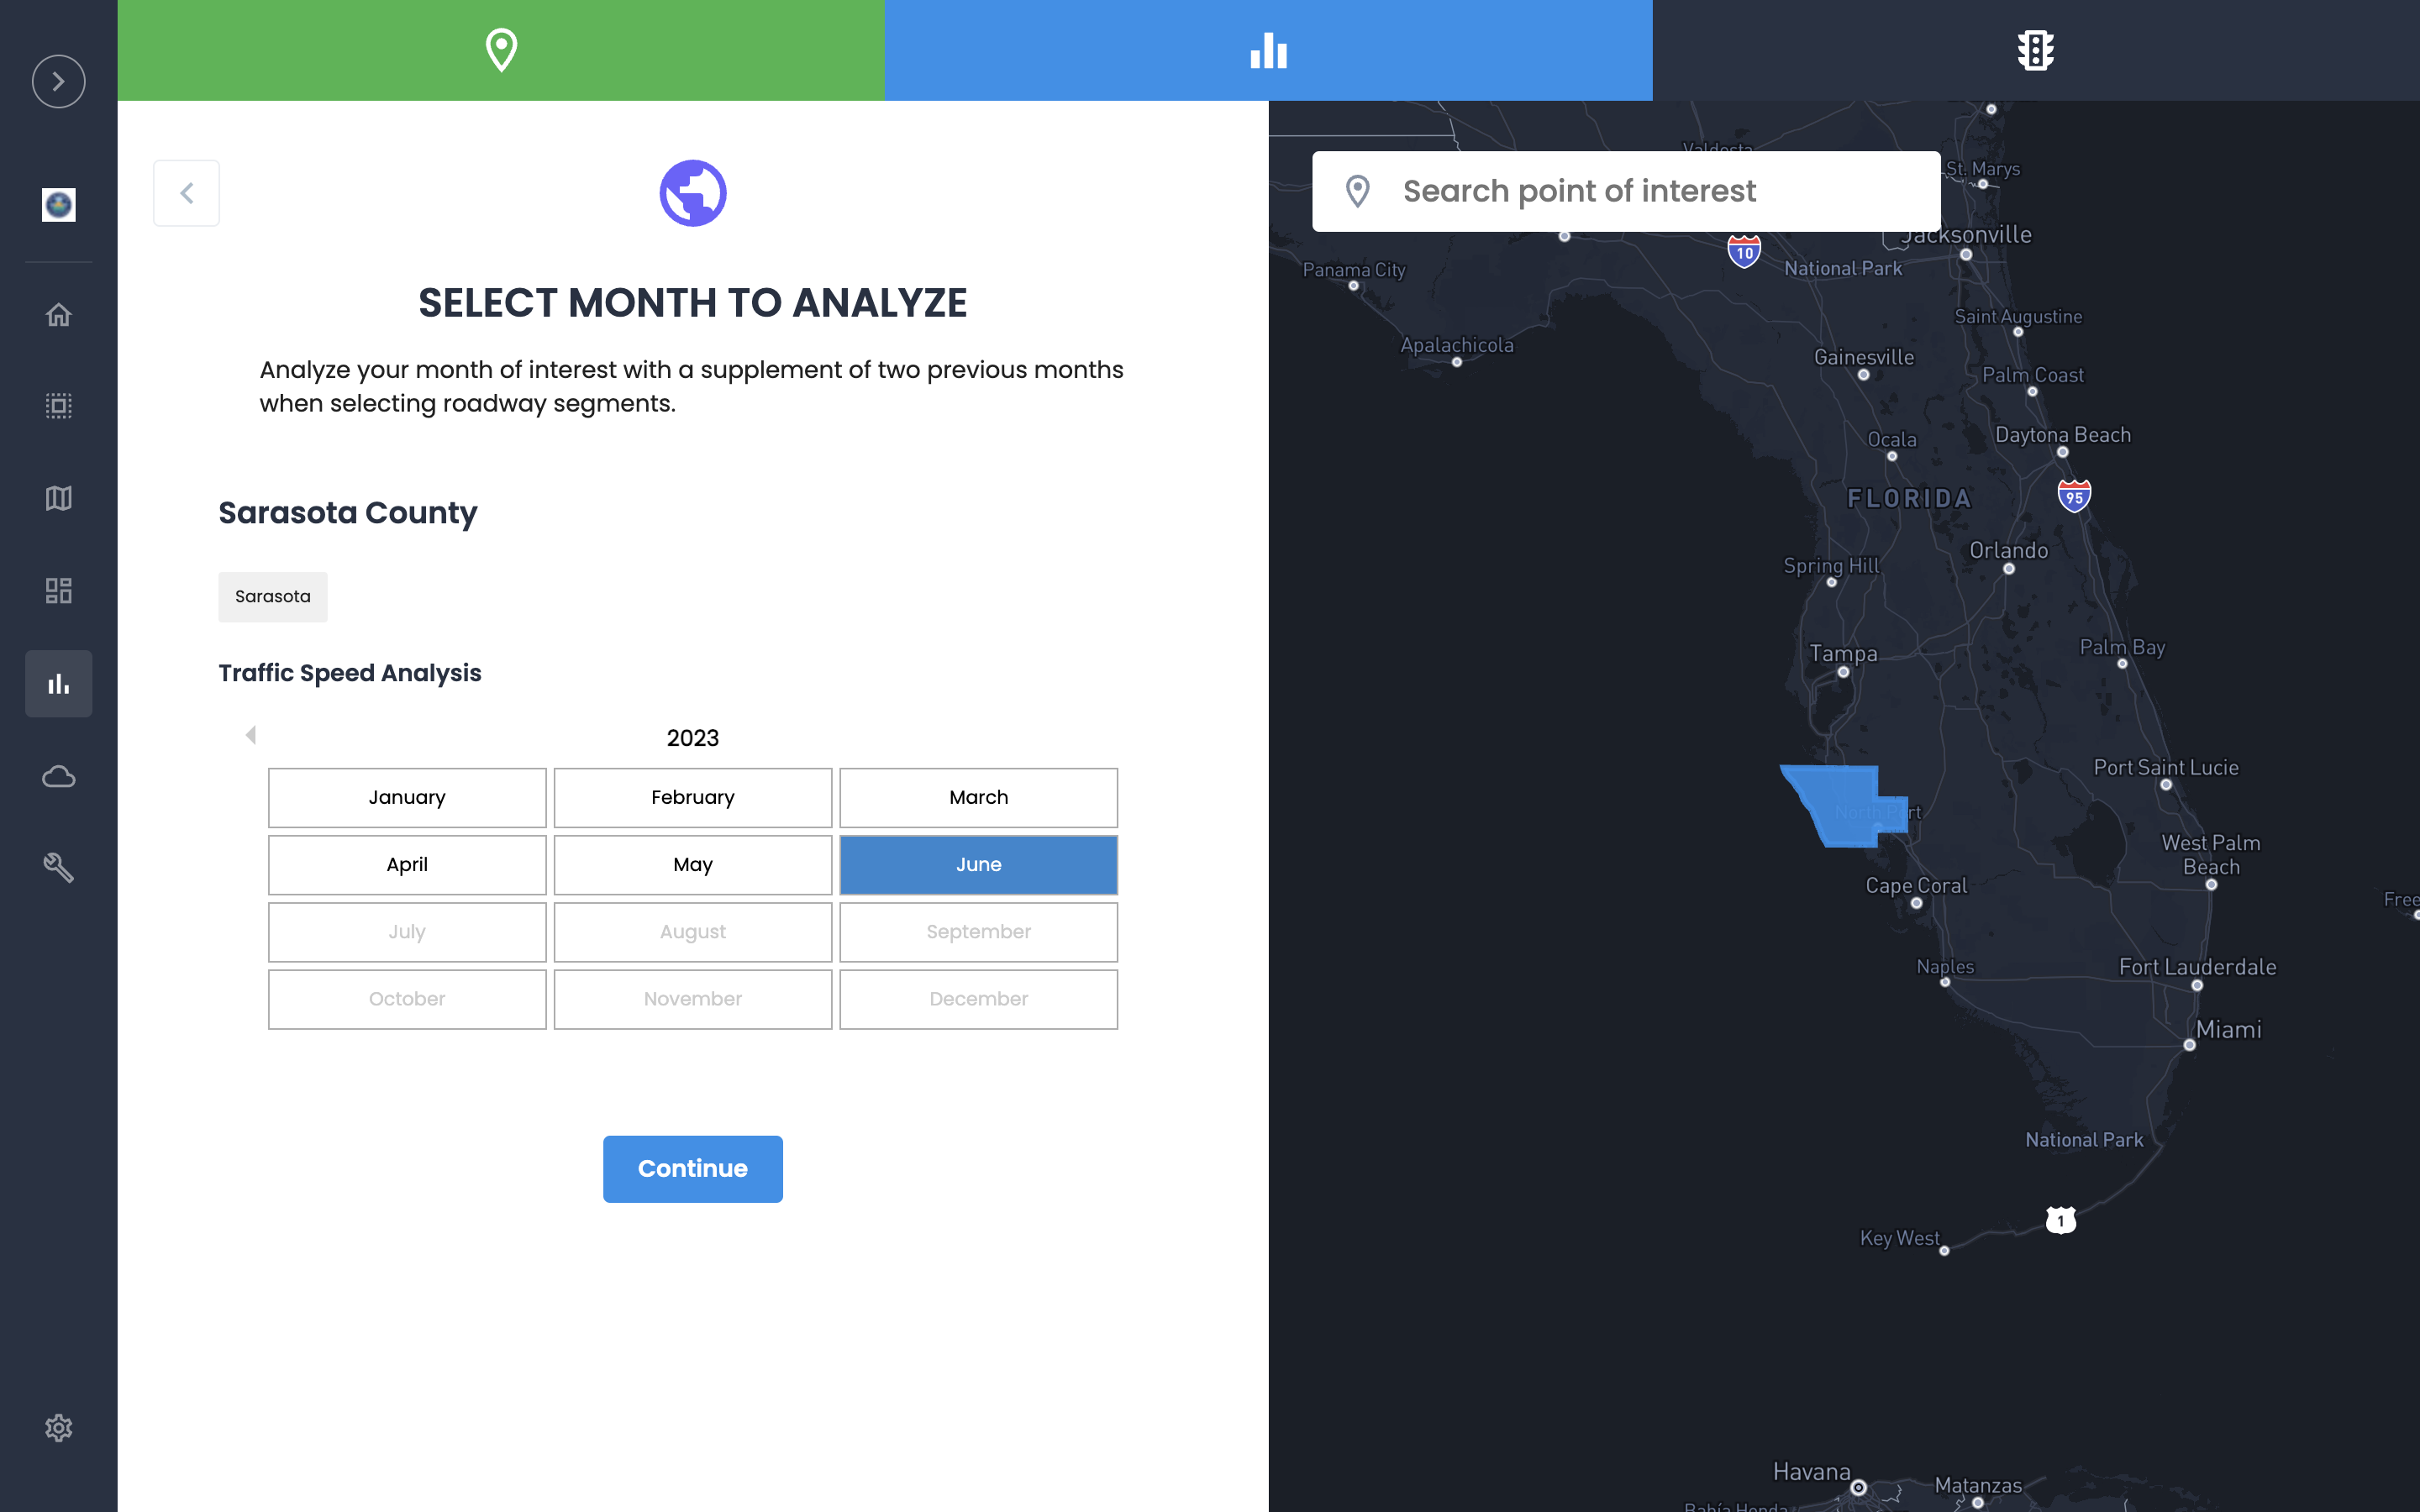Expand the sidebar with chevron button
The image size is (2420, 1512).
pos(58,81)
